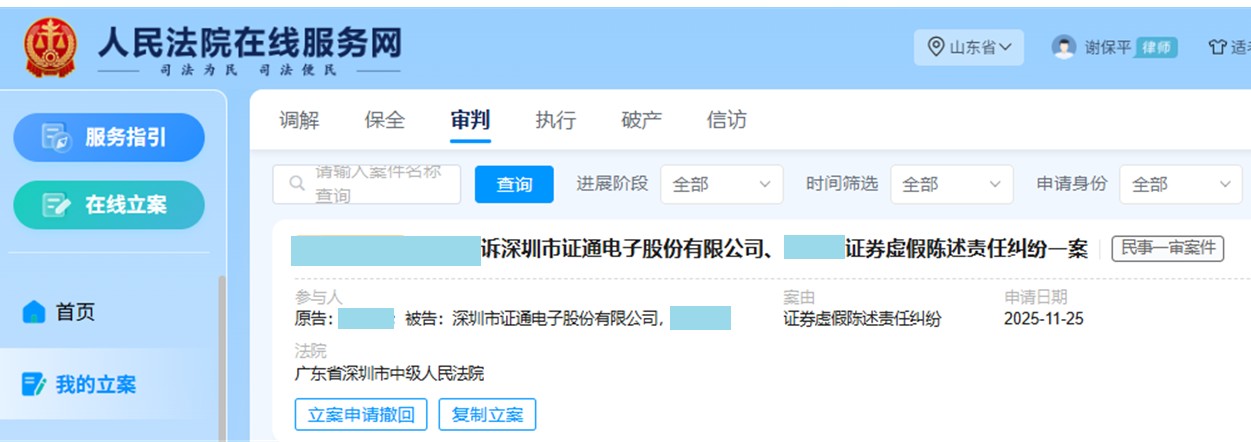Click the 首页 home icon

[x=34, y=312]
